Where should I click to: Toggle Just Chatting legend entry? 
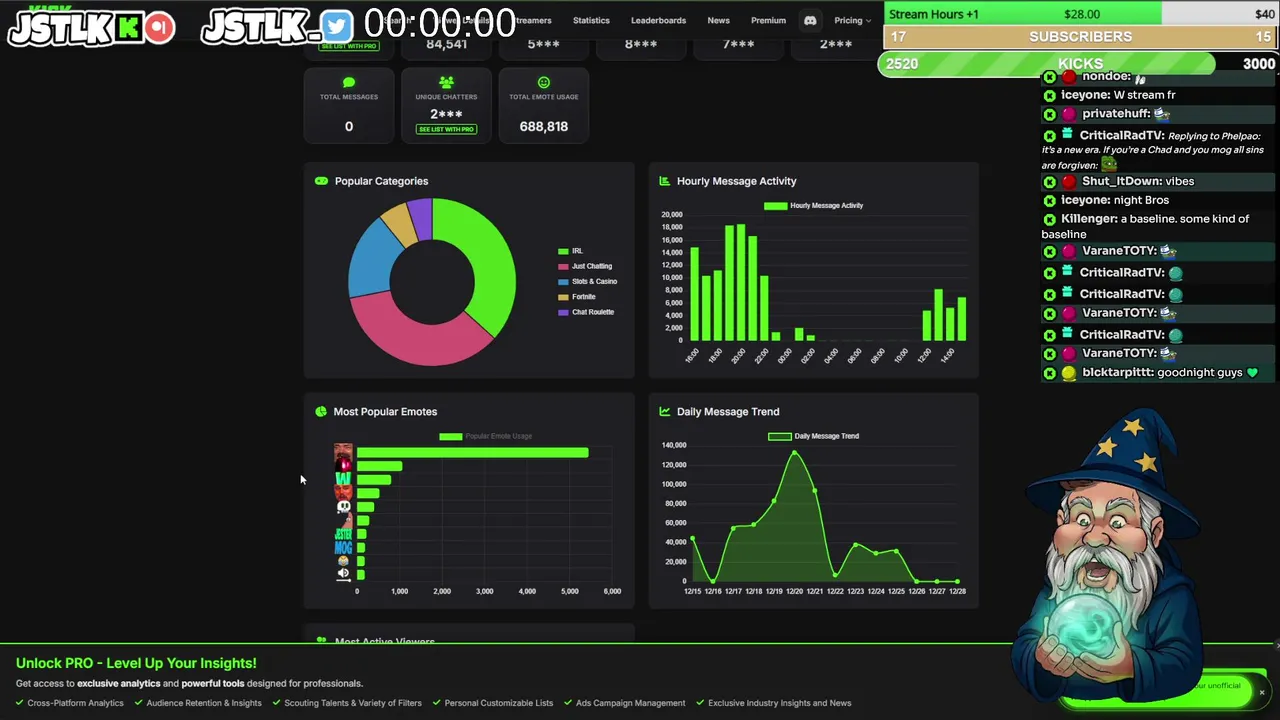pos(585,266)
